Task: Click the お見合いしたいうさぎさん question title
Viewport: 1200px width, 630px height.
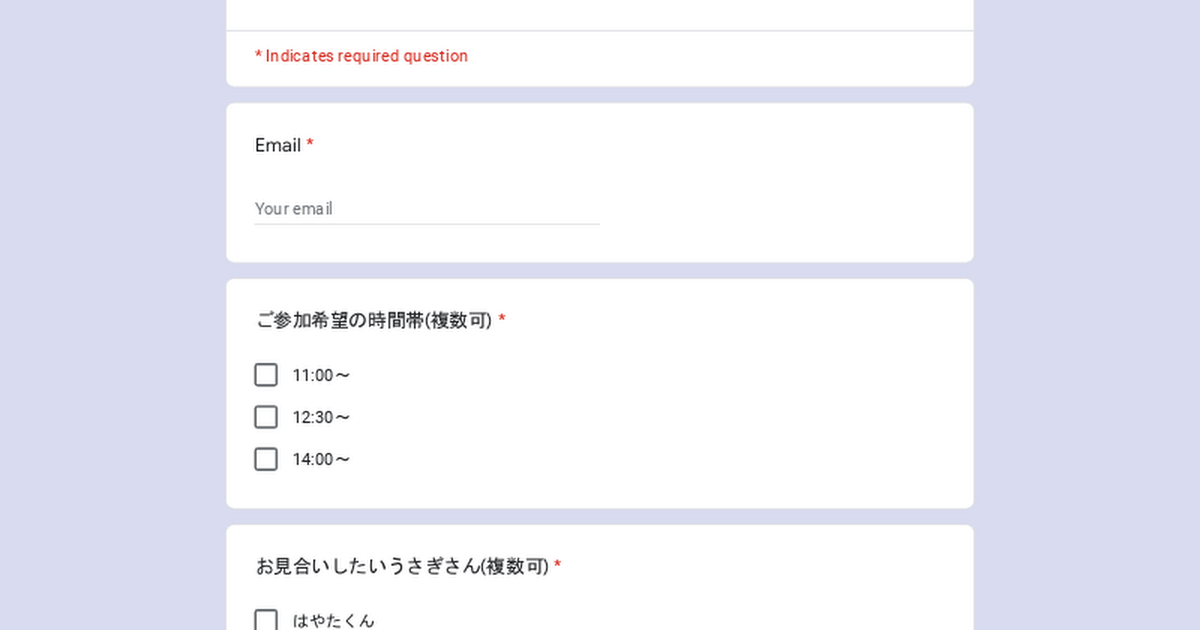Action: tap(402, 567)
